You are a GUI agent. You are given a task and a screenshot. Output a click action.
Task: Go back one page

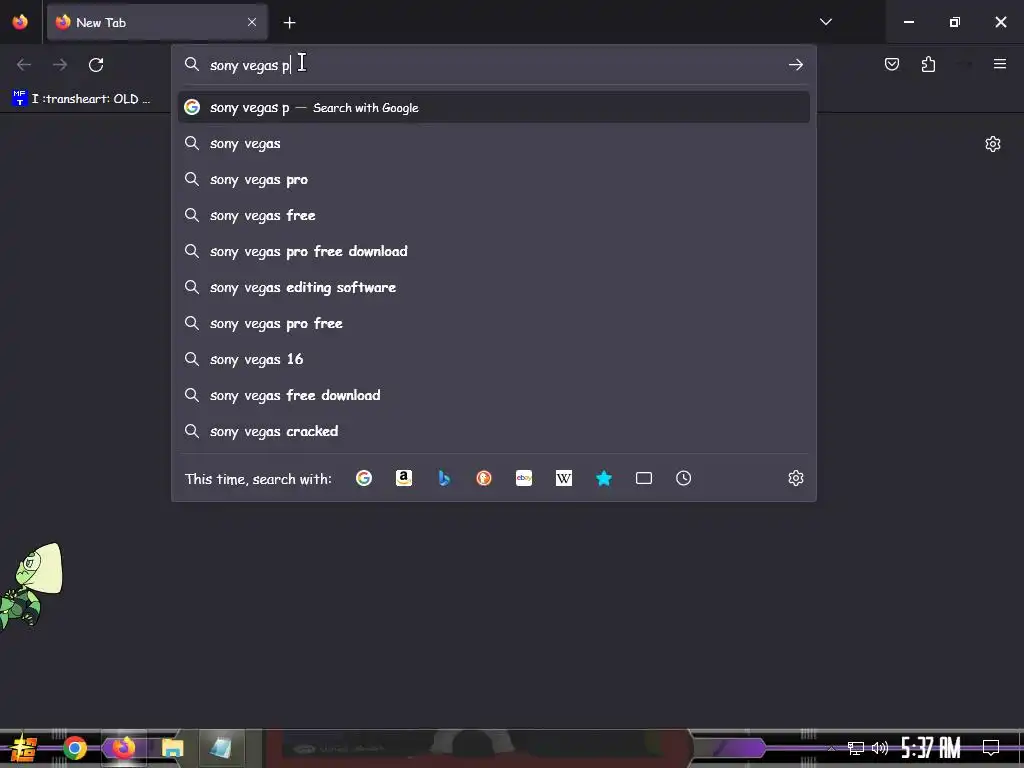[x=24, y=65]
